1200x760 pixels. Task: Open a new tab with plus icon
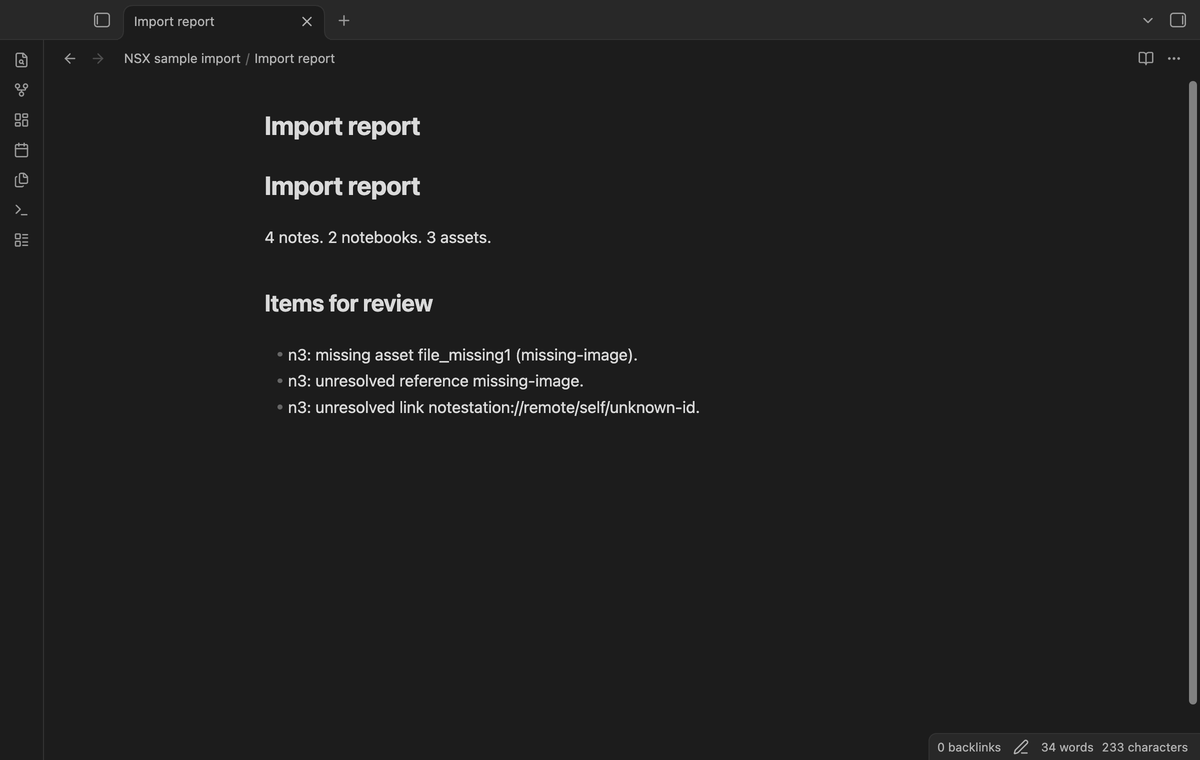(x=344, y=20)
